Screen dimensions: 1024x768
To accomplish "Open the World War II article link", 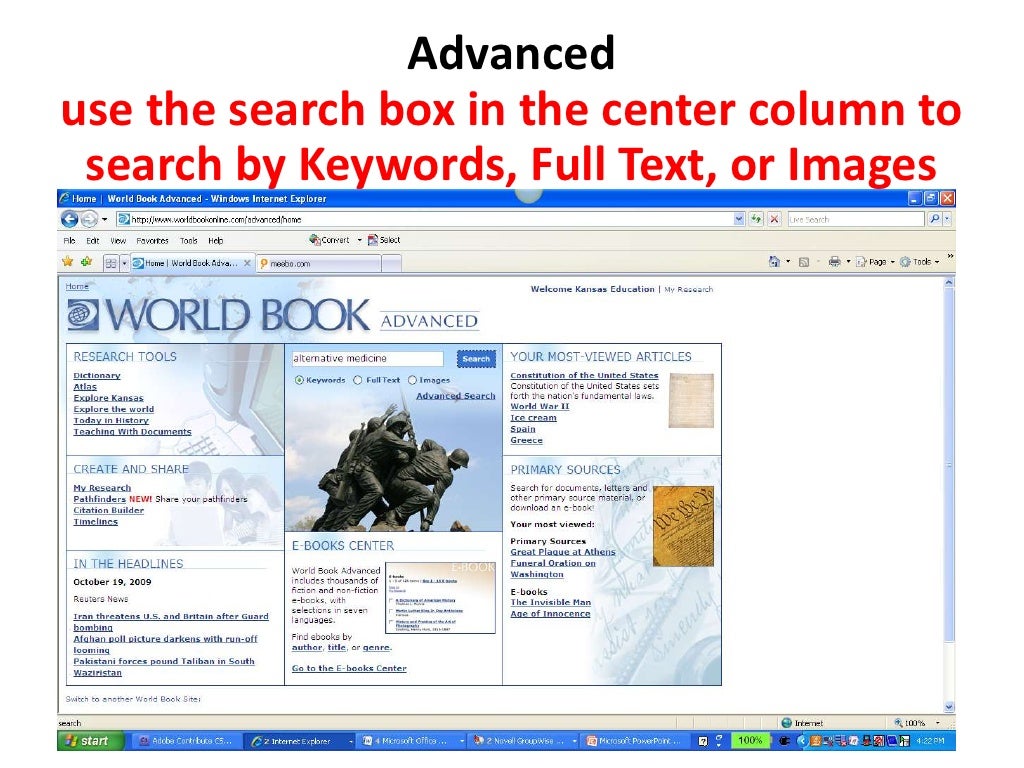I will [x=539, y=406].
